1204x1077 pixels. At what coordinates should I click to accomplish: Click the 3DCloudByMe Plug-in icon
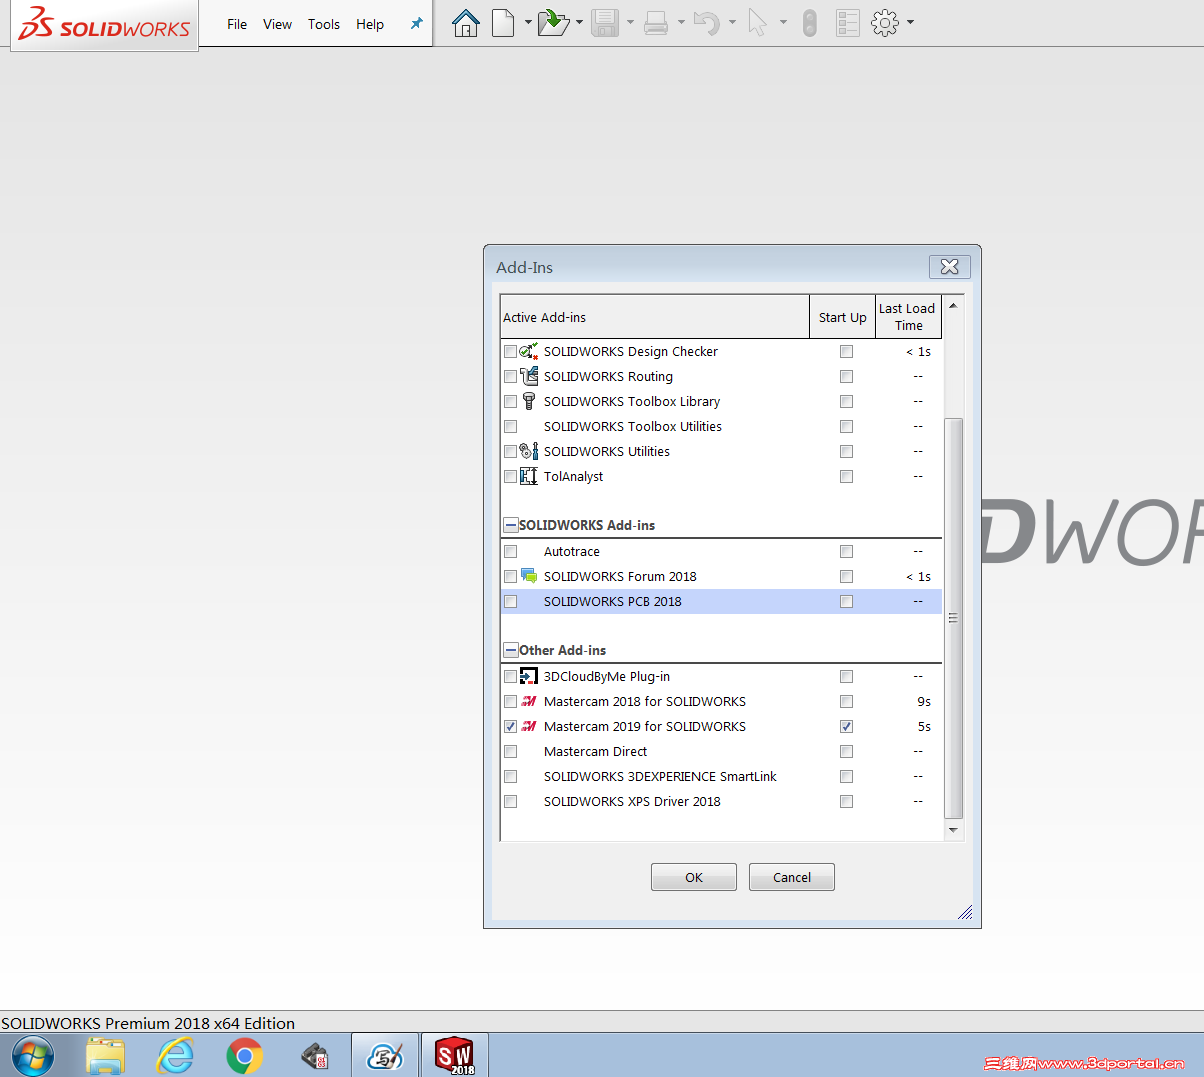529,676
